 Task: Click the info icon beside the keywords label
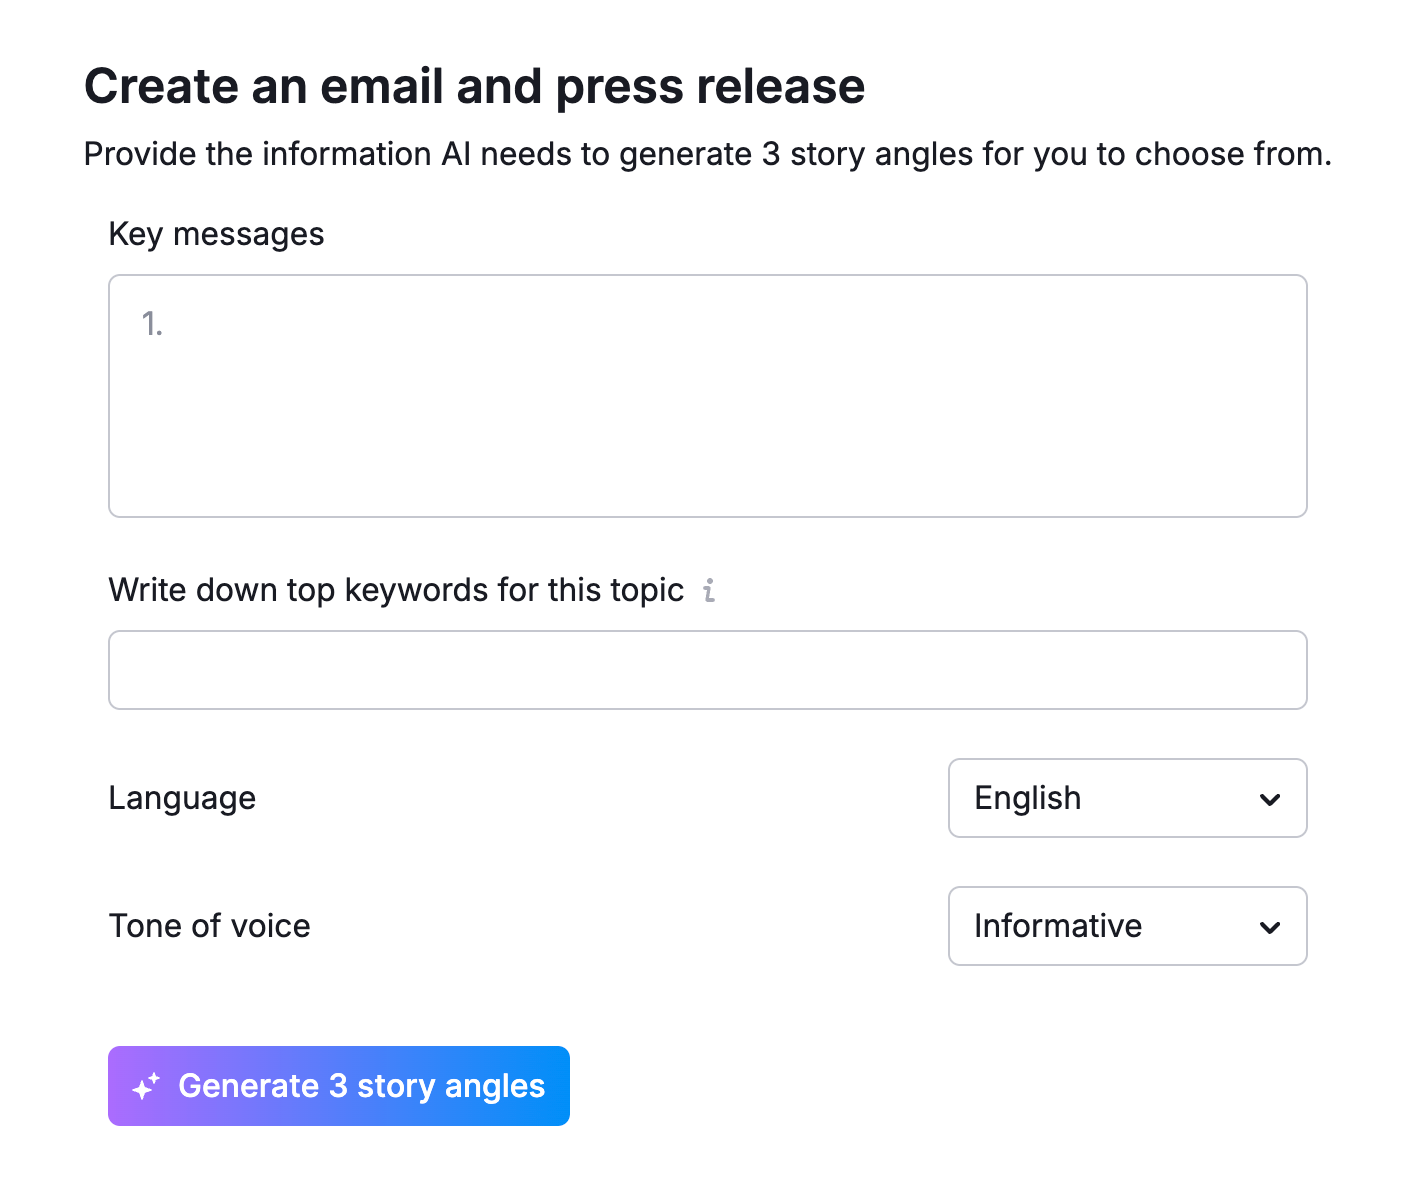point(709,591)
